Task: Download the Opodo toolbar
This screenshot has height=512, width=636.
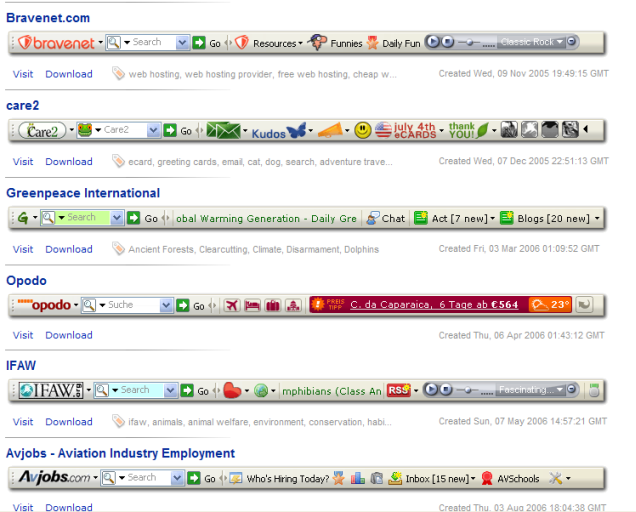Action: pyautogui.click(x=69, y=335)
